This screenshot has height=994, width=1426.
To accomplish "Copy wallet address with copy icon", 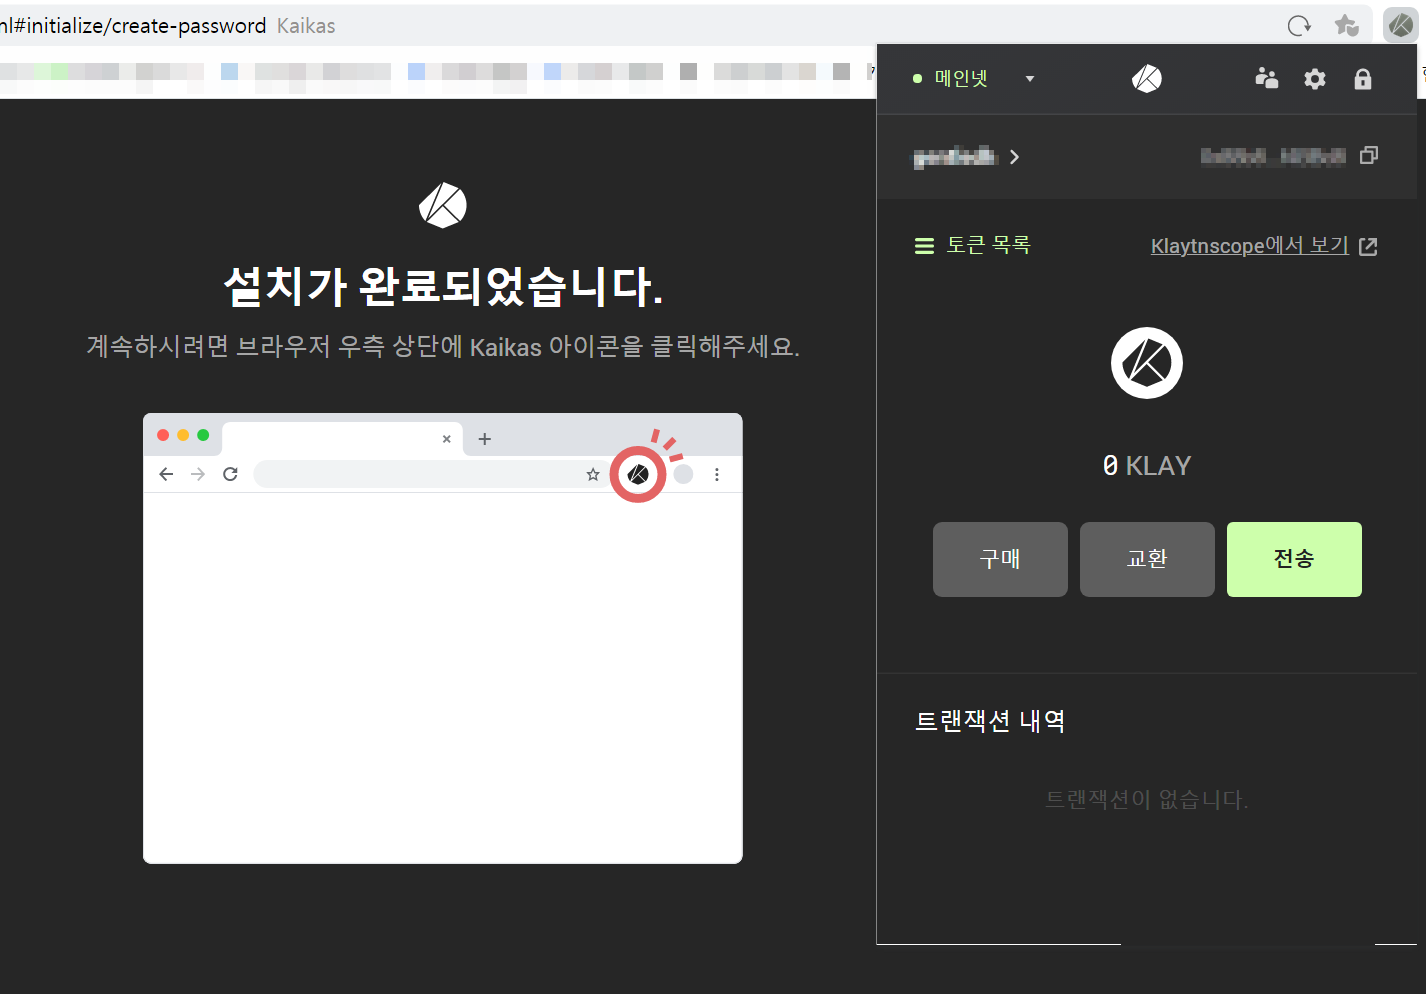I will [x=1369, y=155].
